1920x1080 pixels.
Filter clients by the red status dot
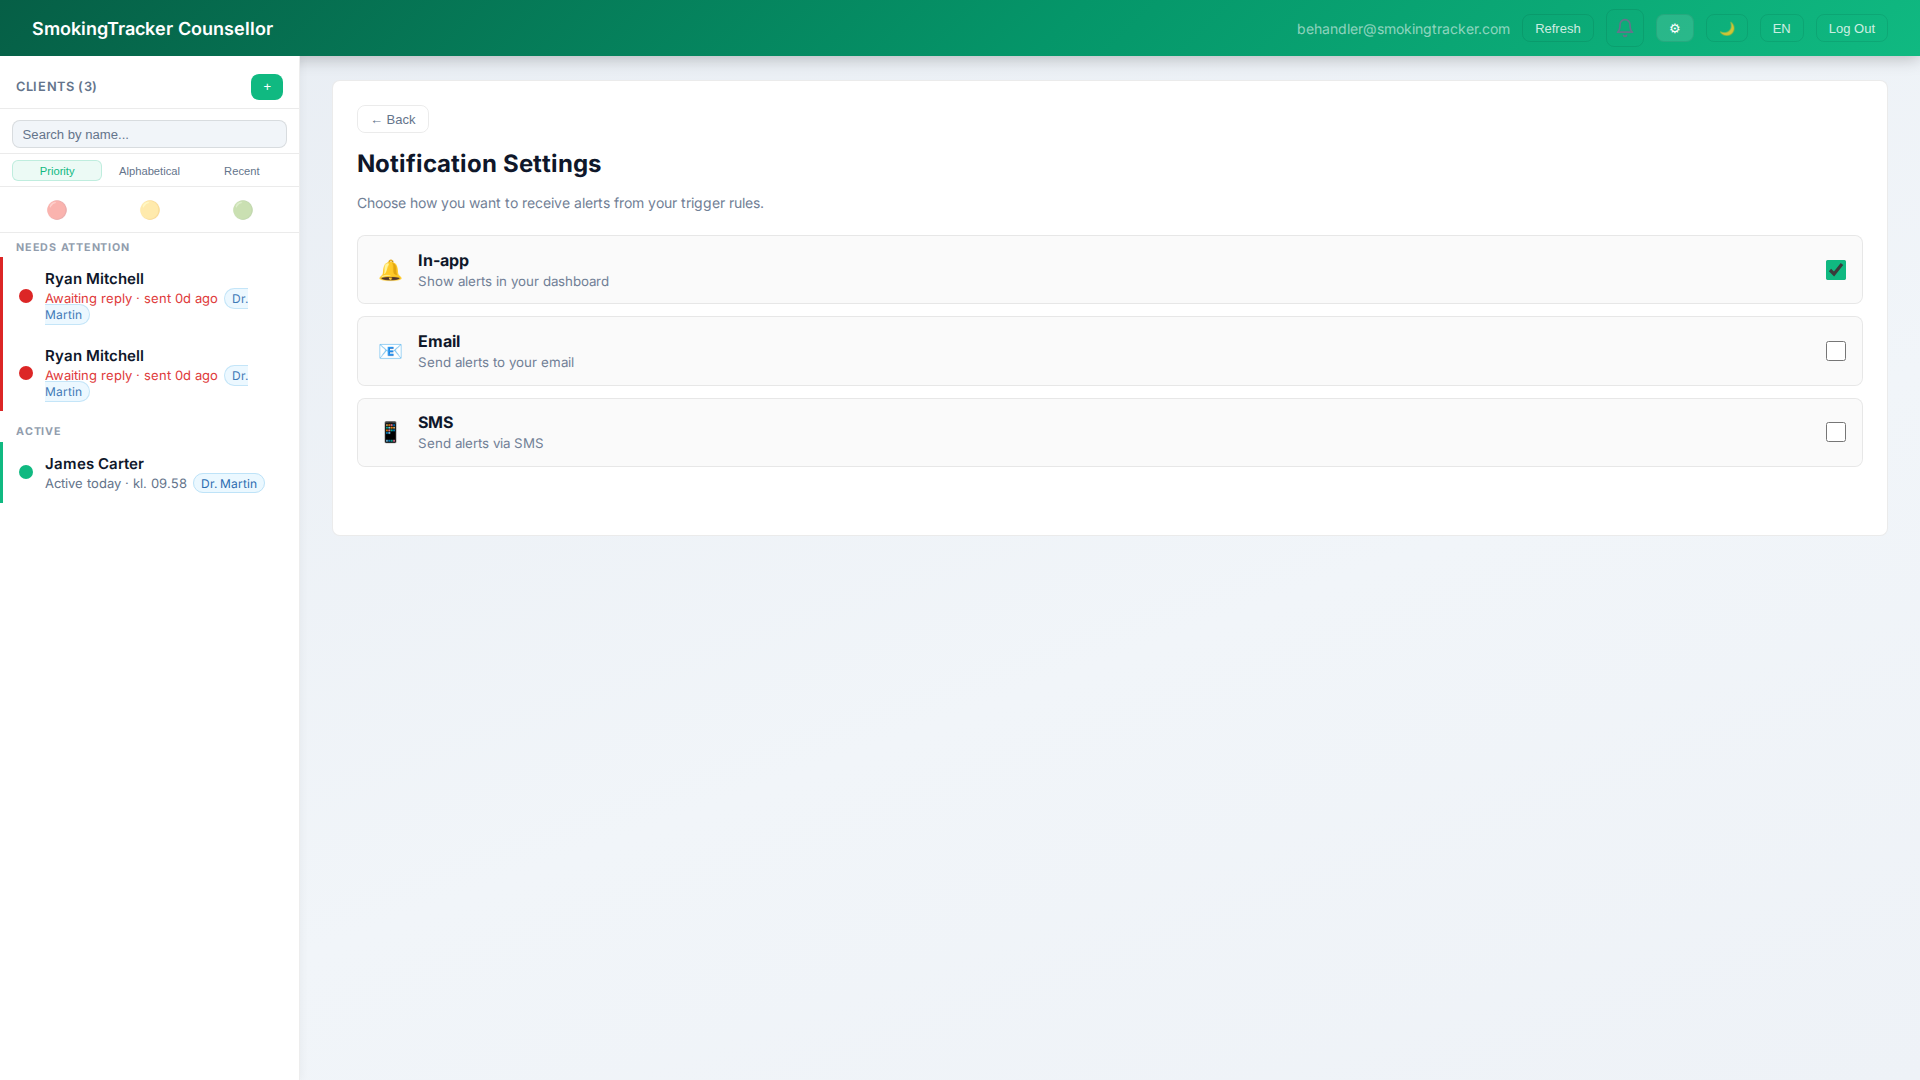coord(56,210)
